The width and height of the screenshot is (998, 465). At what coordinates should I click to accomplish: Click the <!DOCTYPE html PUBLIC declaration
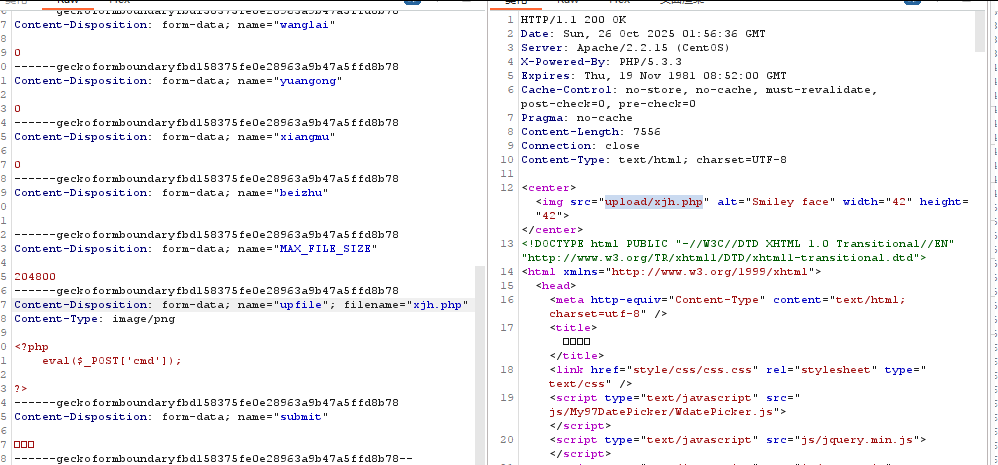click(738, 244)
